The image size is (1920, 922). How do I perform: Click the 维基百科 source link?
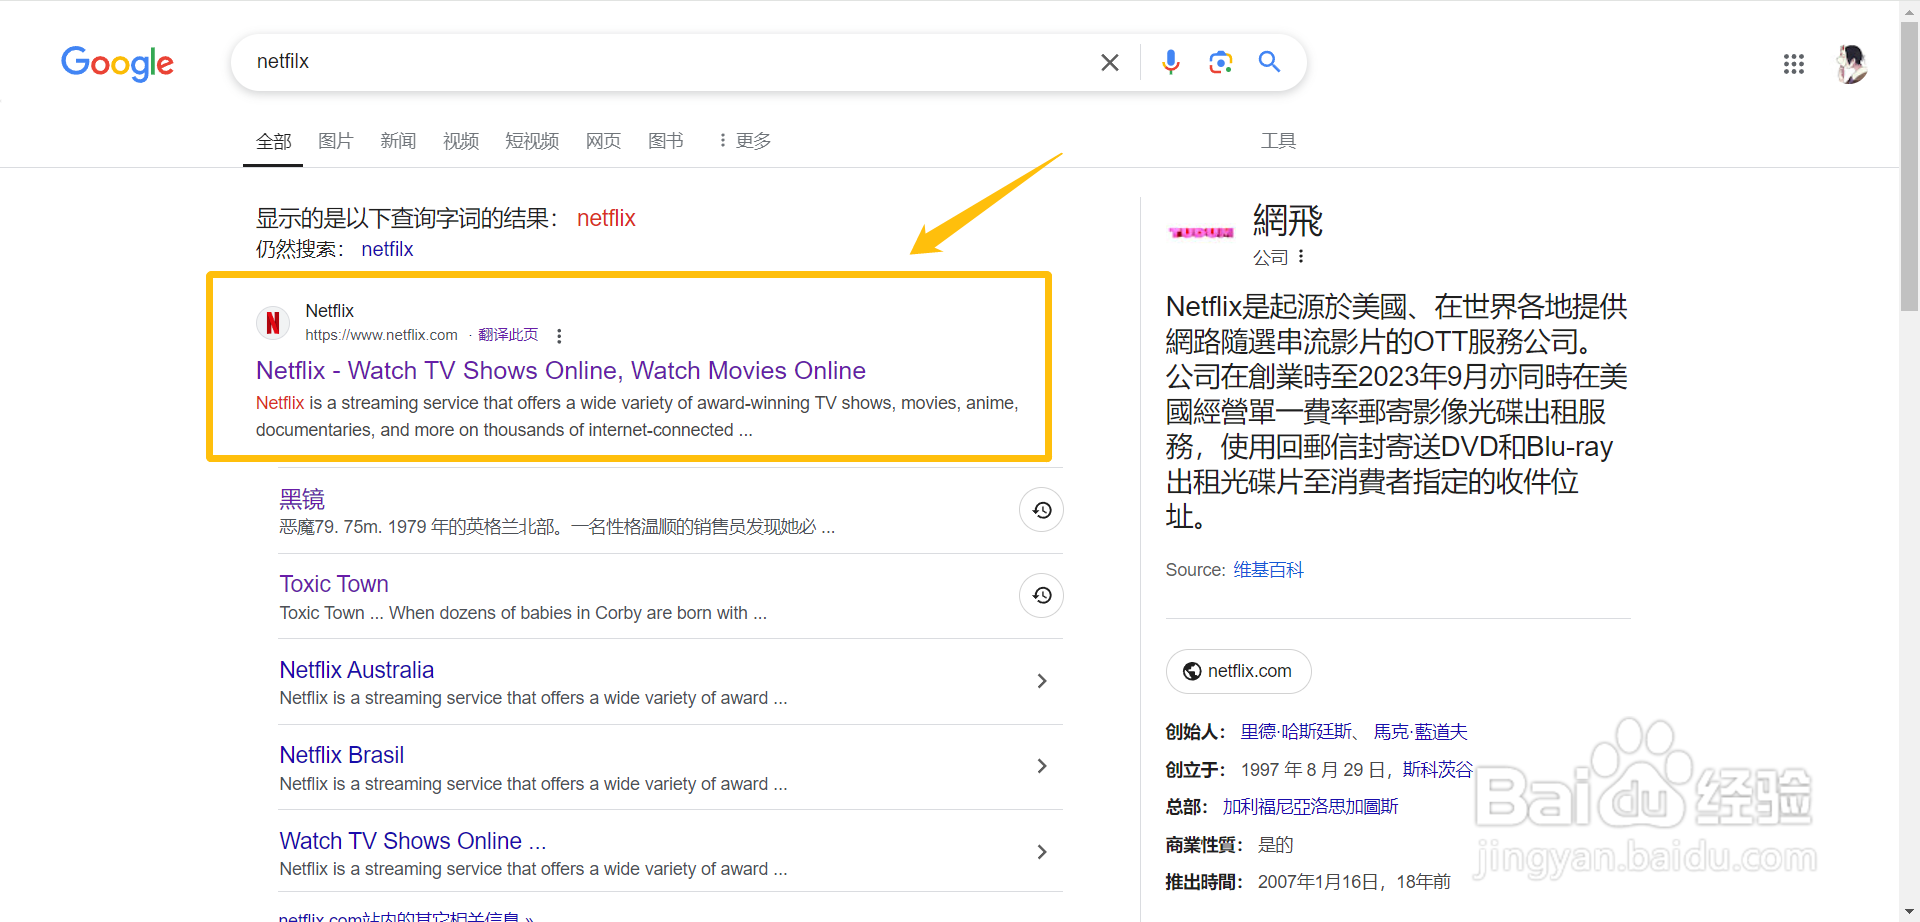tap(1268, 570)
